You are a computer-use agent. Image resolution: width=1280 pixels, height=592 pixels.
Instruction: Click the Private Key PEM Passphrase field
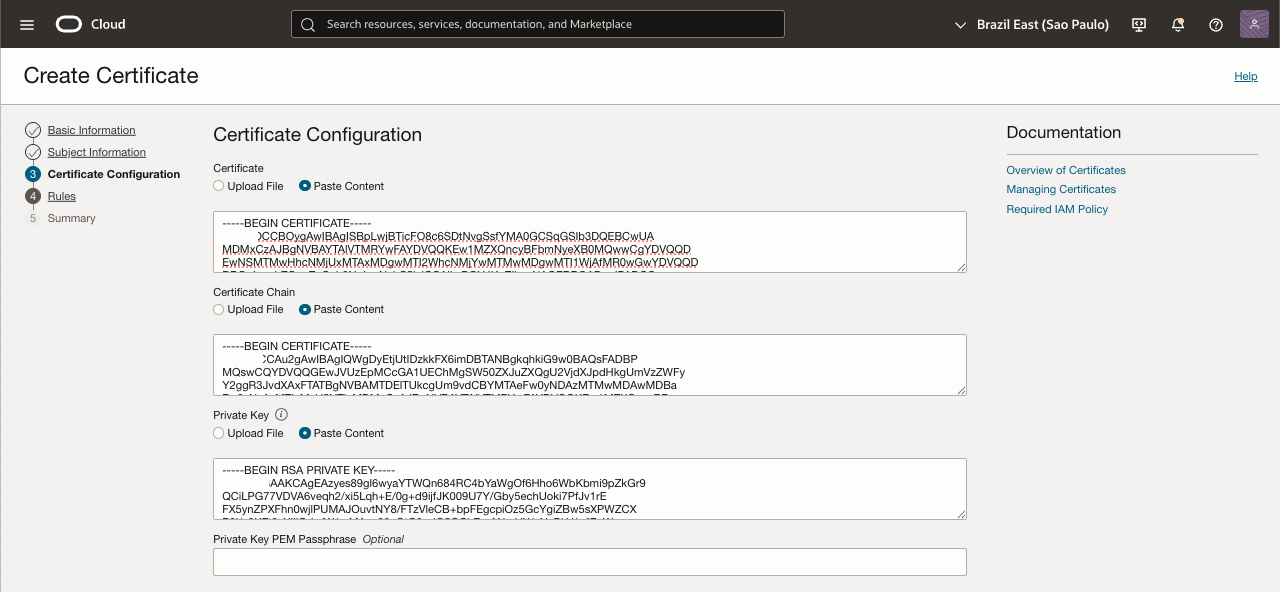[590, 562]
